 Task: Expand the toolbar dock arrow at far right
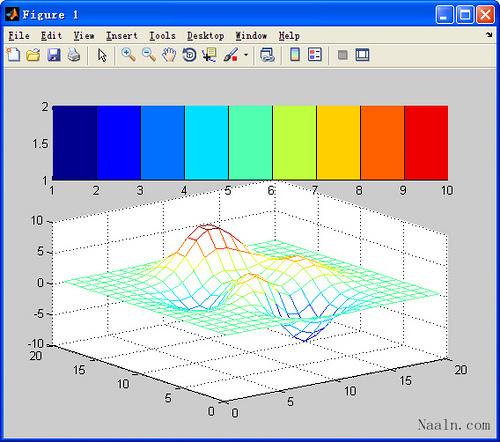click(x=489, y=34)
